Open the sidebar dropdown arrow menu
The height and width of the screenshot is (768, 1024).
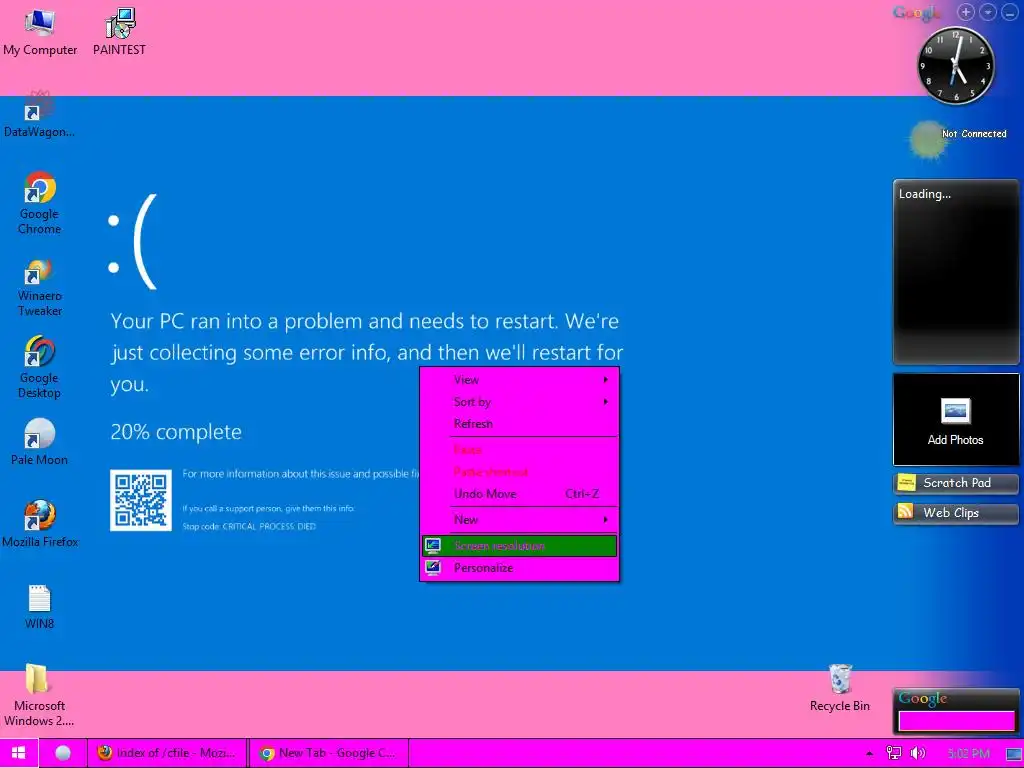point(988,12)
